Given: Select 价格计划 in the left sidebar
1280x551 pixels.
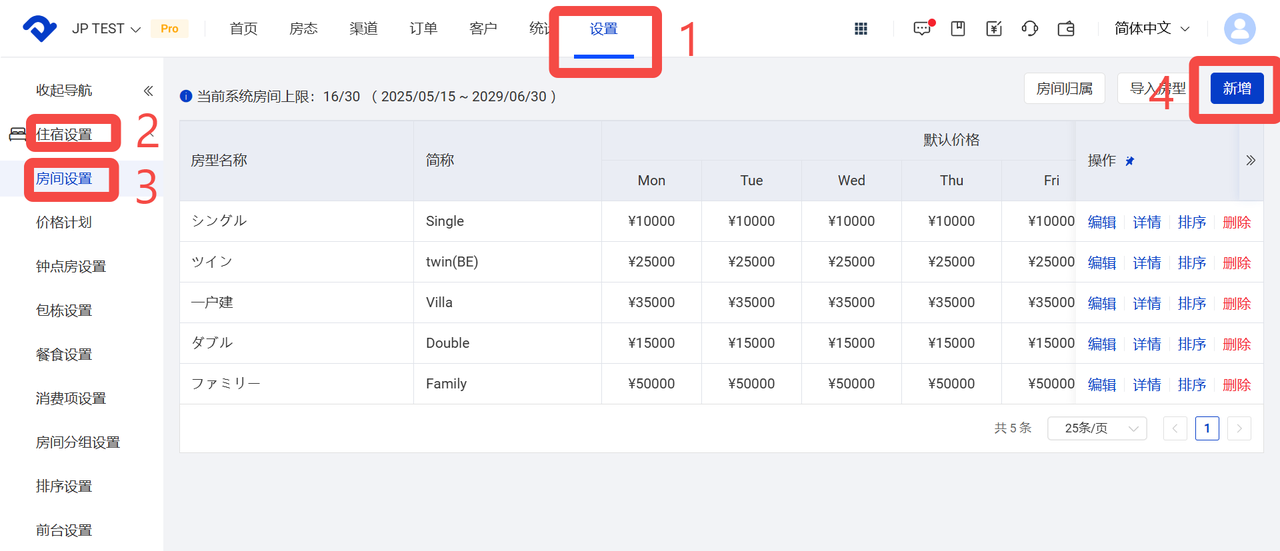Looking at the screenshot, I should click(x=64, y=222).
